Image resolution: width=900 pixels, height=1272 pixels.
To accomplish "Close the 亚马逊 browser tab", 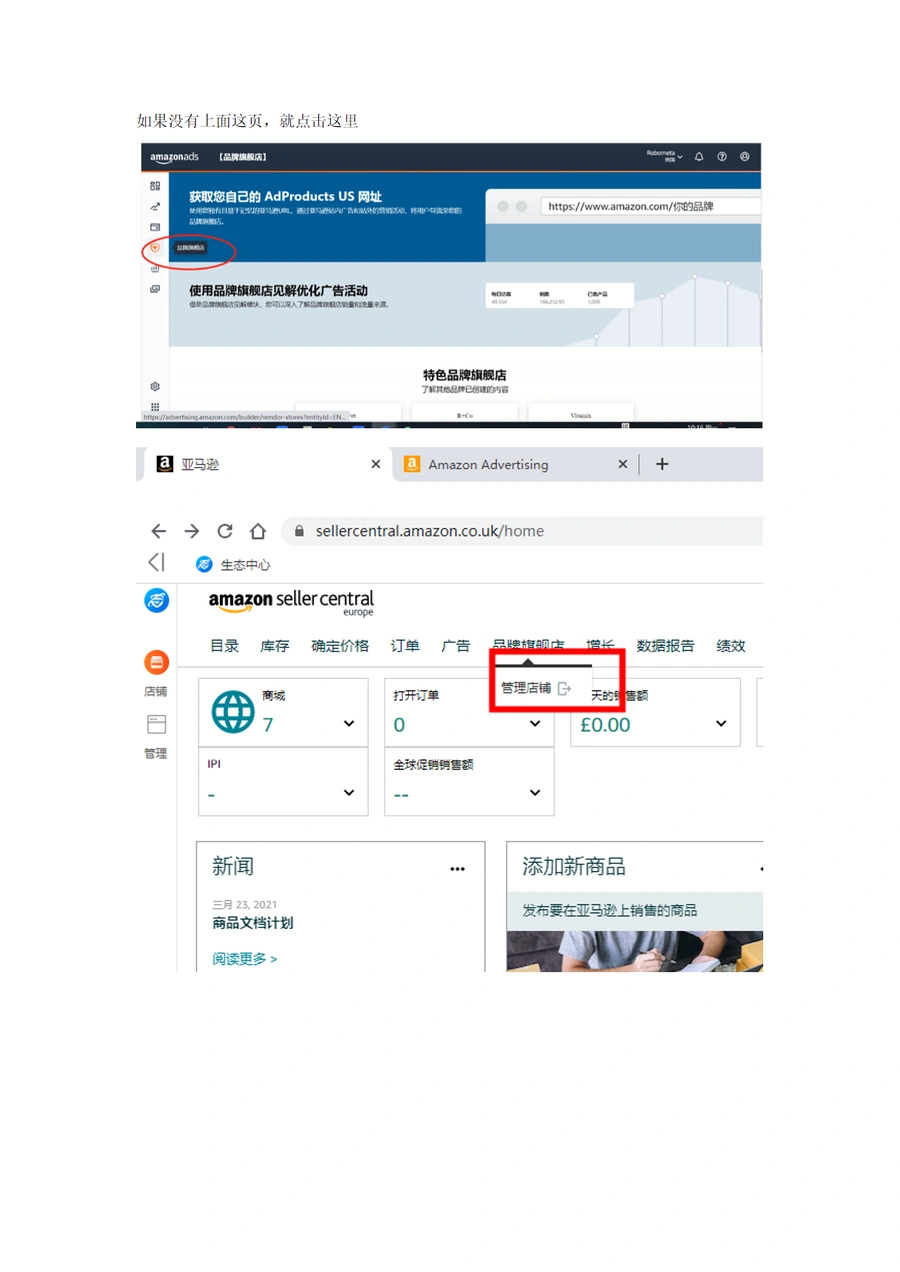I will point(376,464).
